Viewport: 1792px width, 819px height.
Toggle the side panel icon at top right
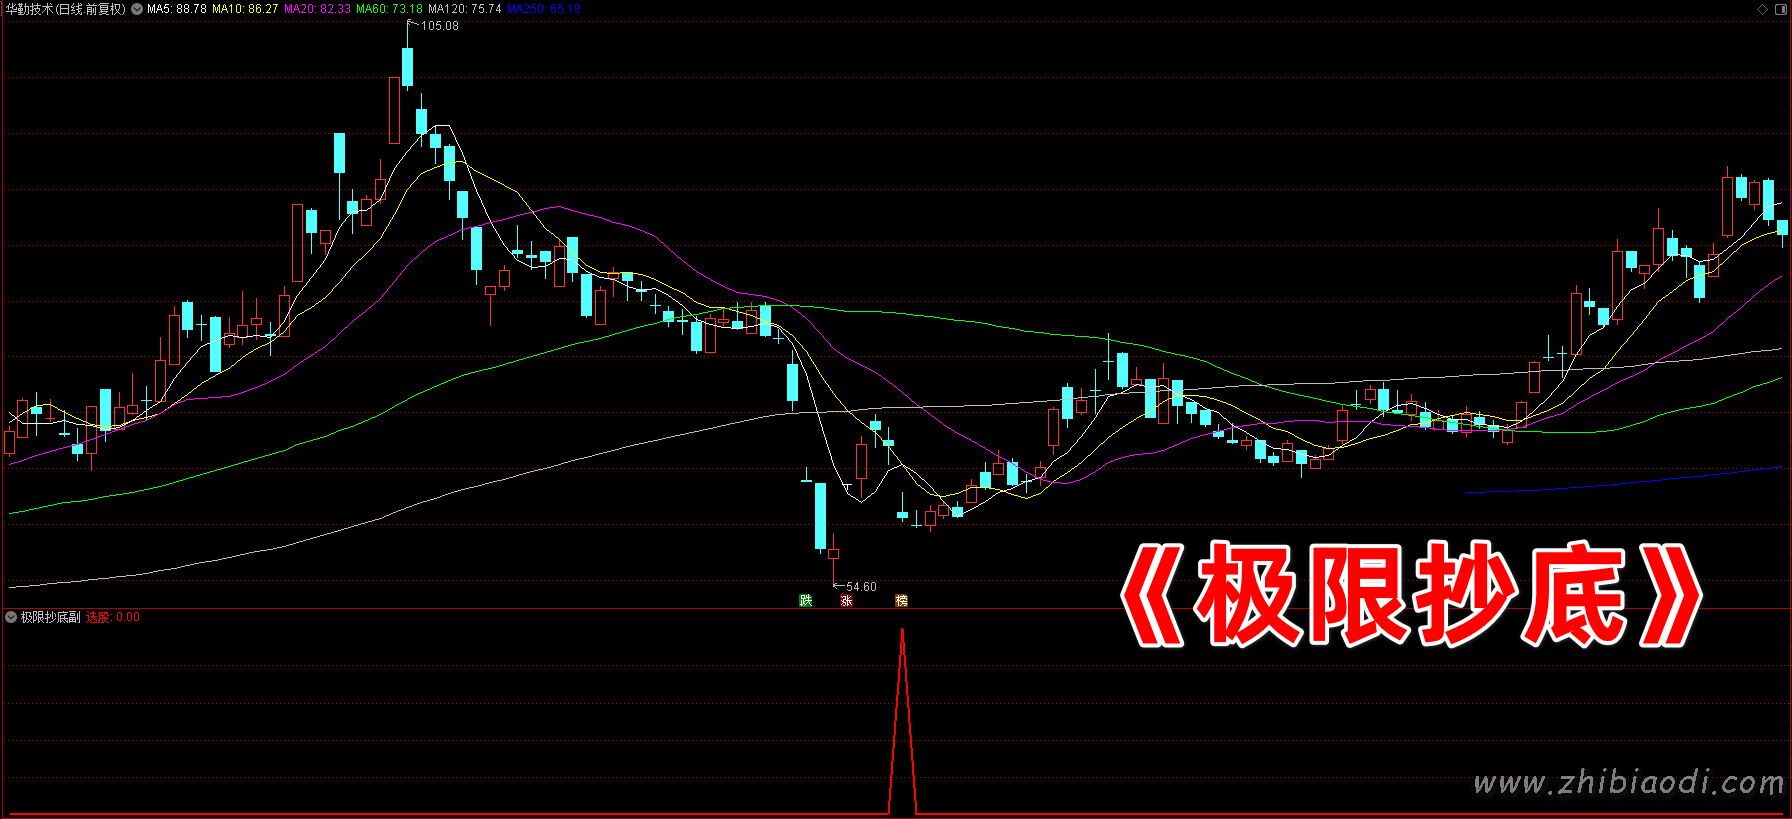click(1779, 9)
